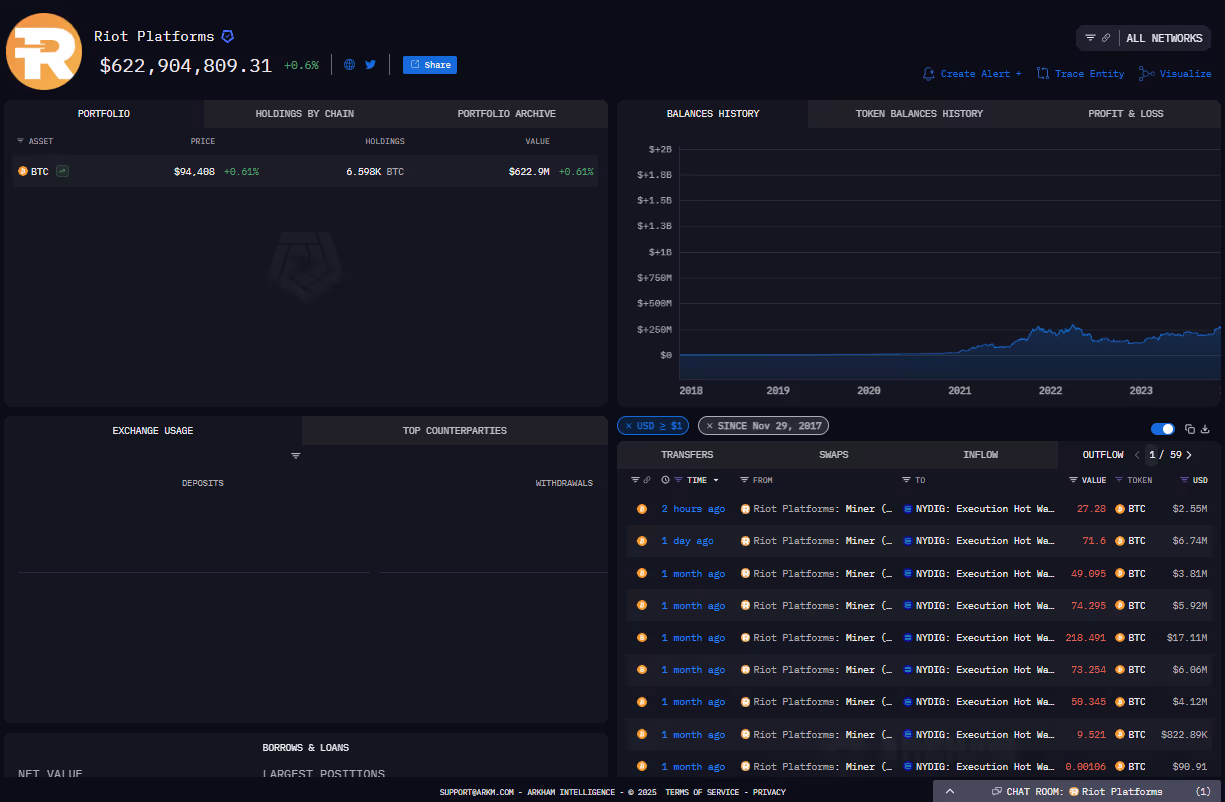Click the globe website icon
Image resolution: width=1225 pixels, height=802 pixels.
click(351, 64)
